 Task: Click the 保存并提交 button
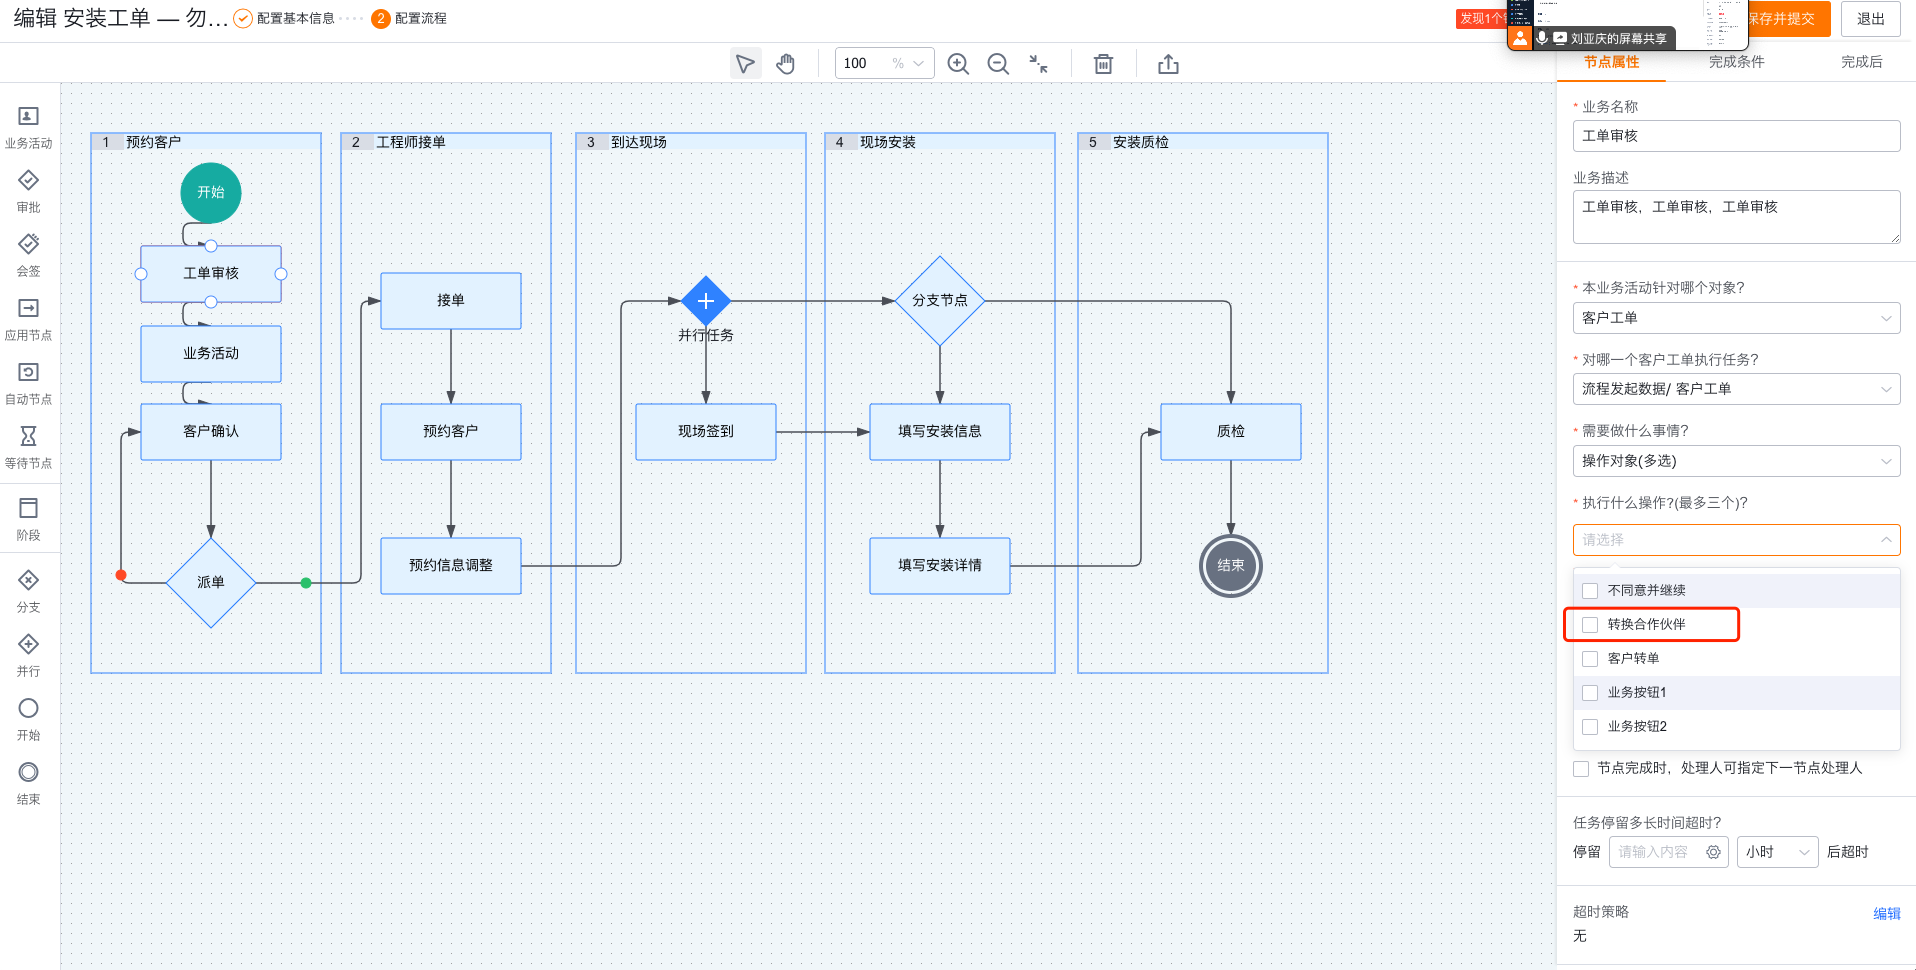pos(1788,19)
